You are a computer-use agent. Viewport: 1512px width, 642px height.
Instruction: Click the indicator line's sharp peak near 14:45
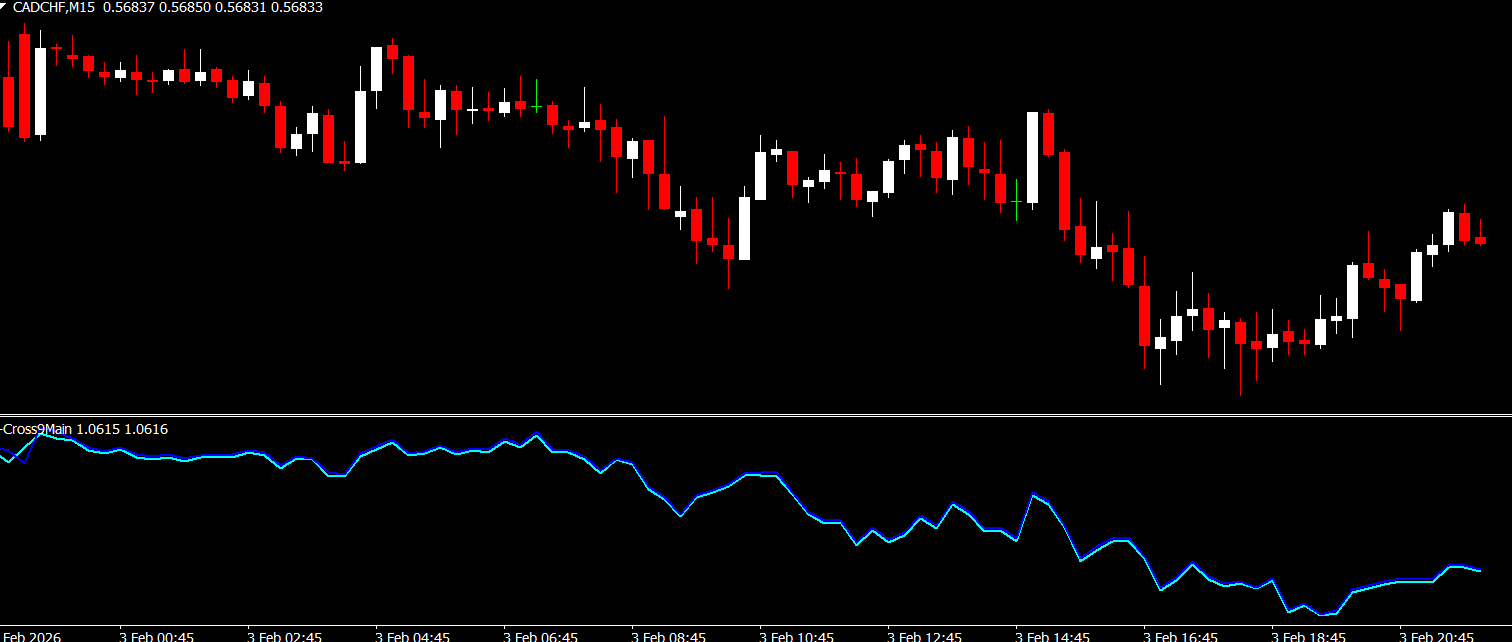1033,495
